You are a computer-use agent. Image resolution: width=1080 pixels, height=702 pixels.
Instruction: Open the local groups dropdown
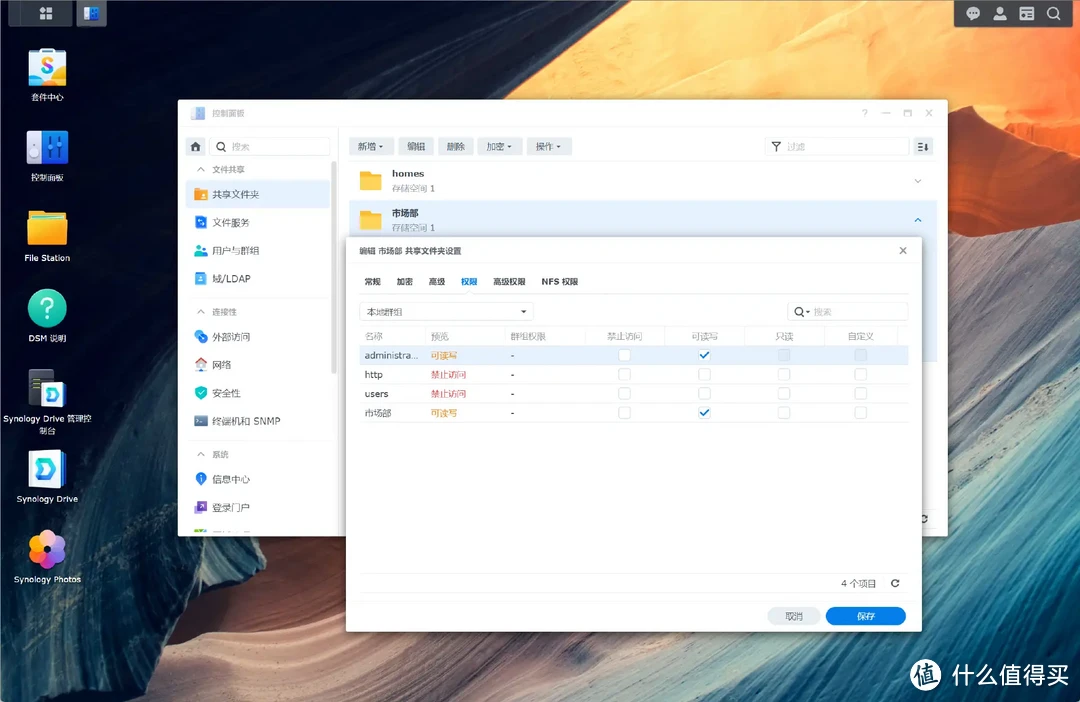[447, 312]
